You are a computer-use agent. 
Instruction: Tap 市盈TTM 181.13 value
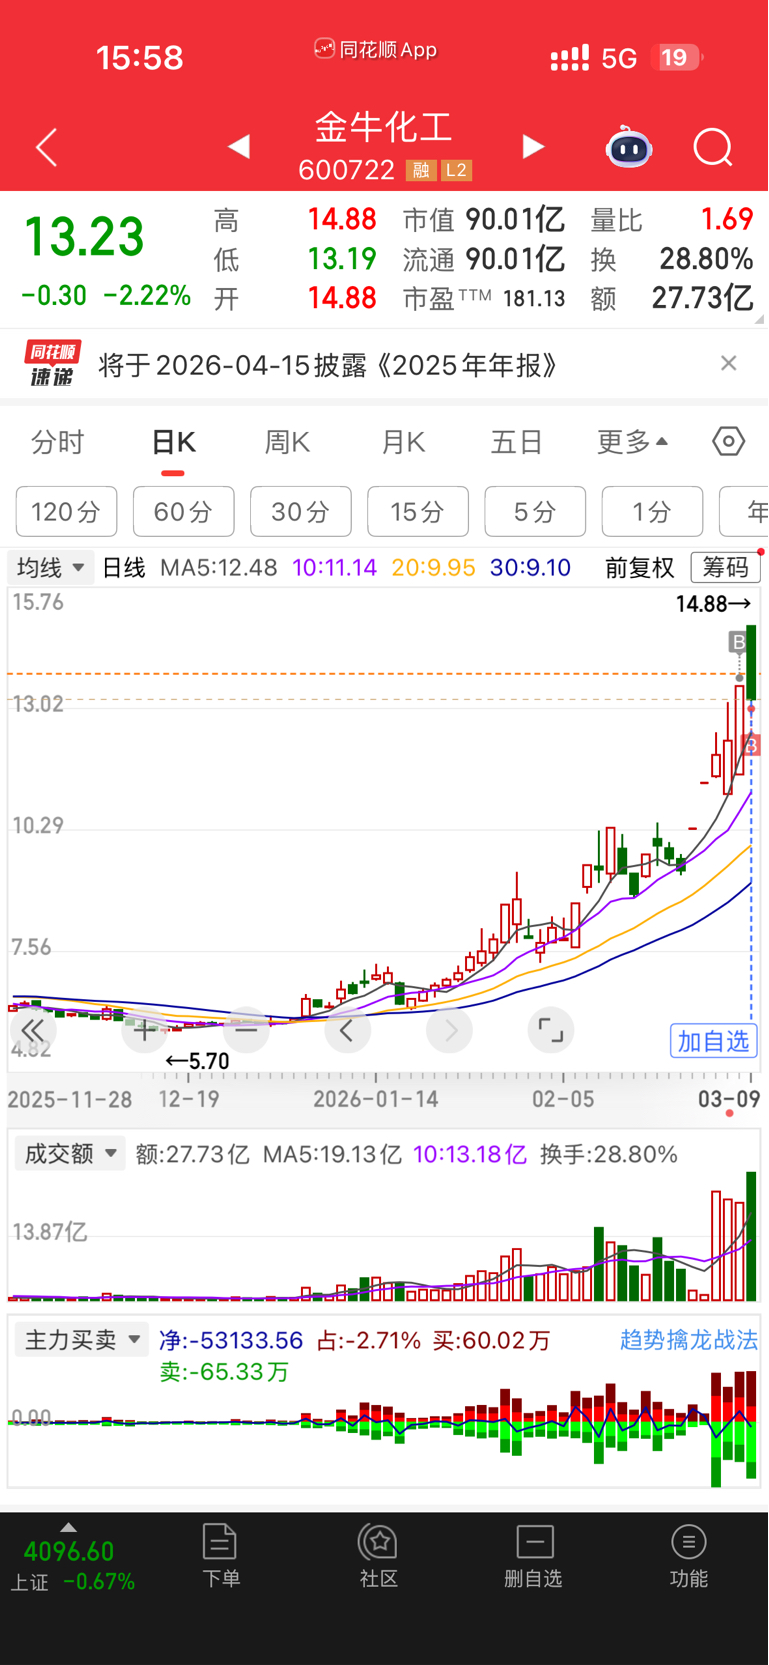[484, 298]
